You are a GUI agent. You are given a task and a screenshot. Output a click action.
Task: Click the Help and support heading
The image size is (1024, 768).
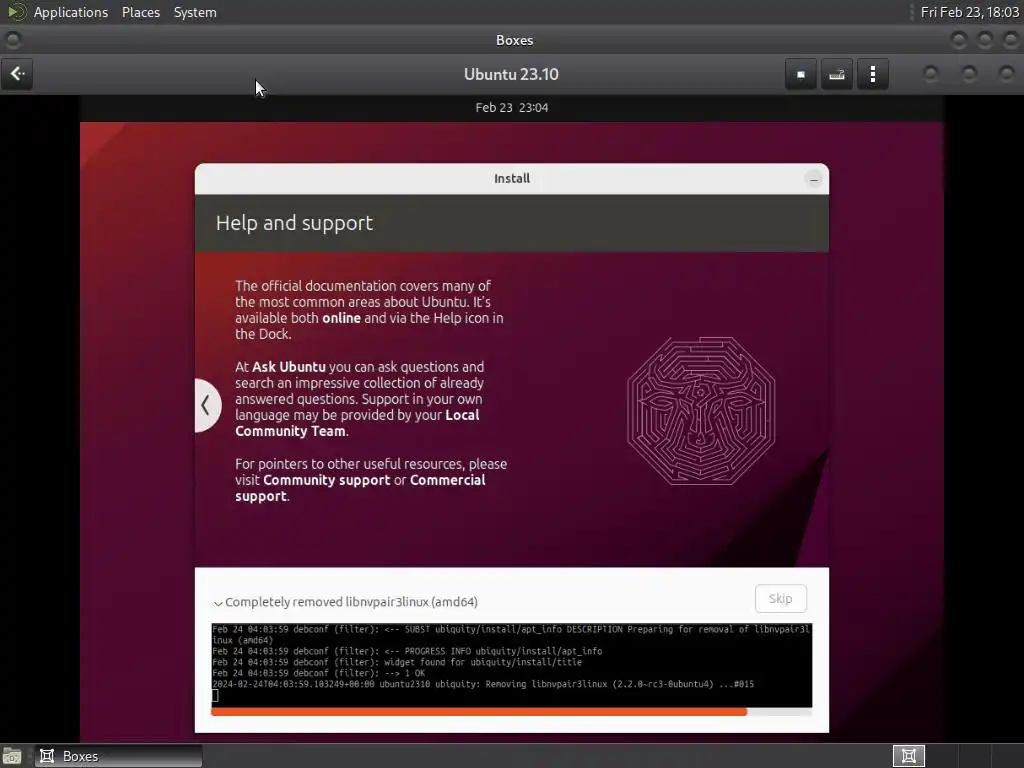pyautogui.click(x=295, y=223)
